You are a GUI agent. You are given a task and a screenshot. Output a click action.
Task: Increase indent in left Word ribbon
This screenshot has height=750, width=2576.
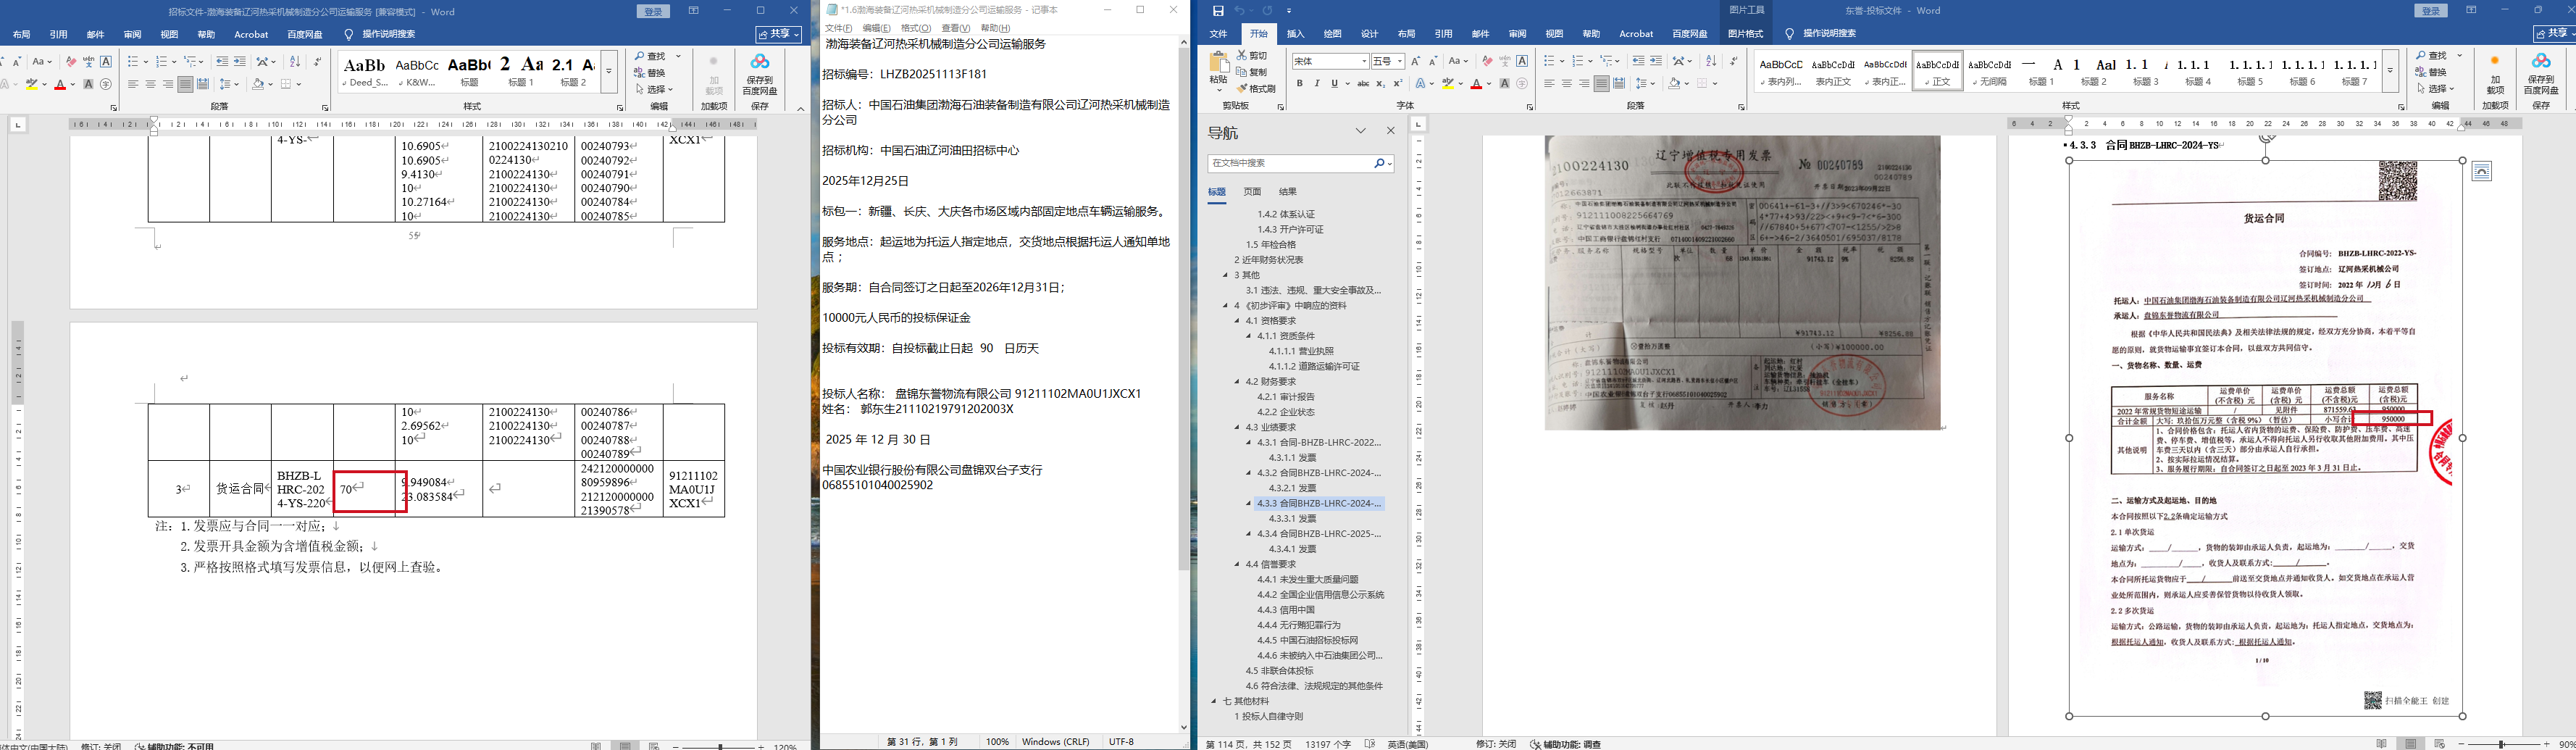click(240, 61)
